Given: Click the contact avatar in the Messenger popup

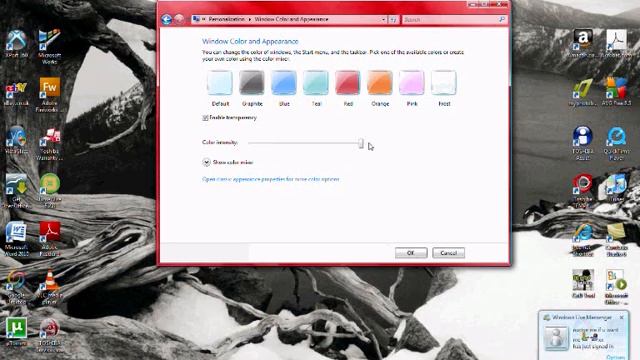Looking at the screenshot, I should tap(556, 338).
